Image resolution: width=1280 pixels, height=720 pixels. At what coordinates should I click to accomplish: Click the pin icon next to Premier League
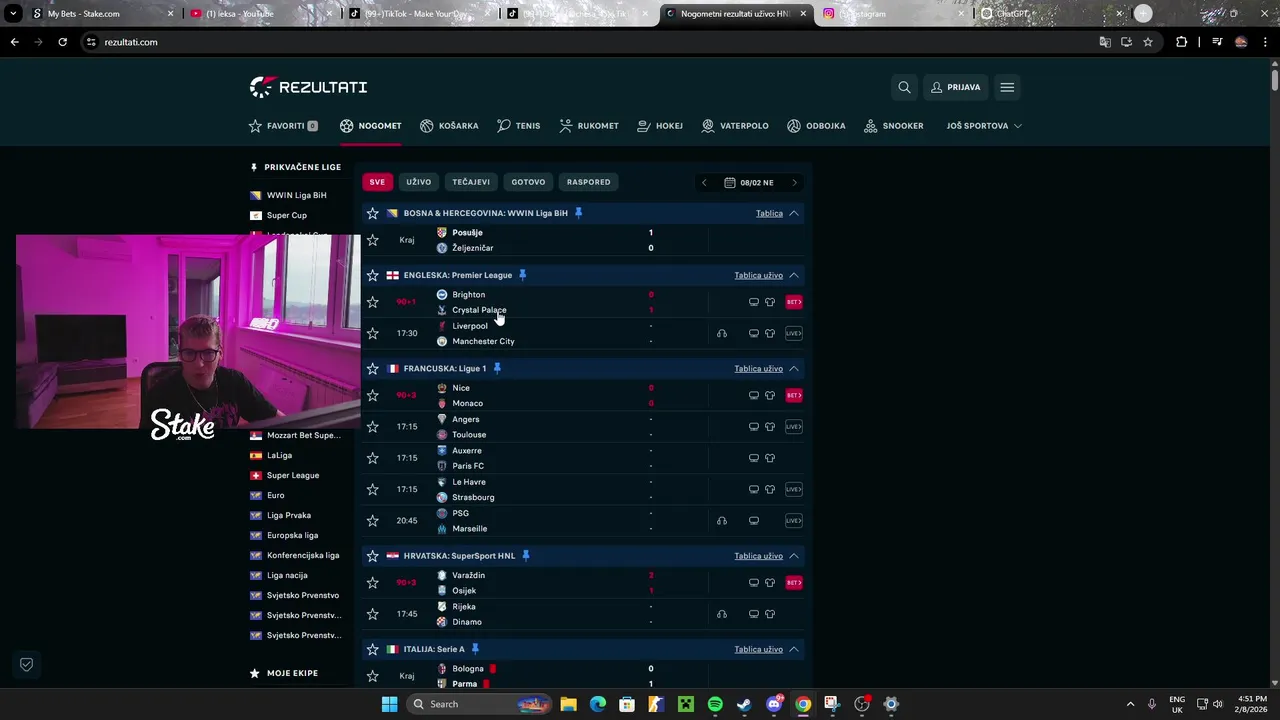pyautogui.click(x=522, y=275)
